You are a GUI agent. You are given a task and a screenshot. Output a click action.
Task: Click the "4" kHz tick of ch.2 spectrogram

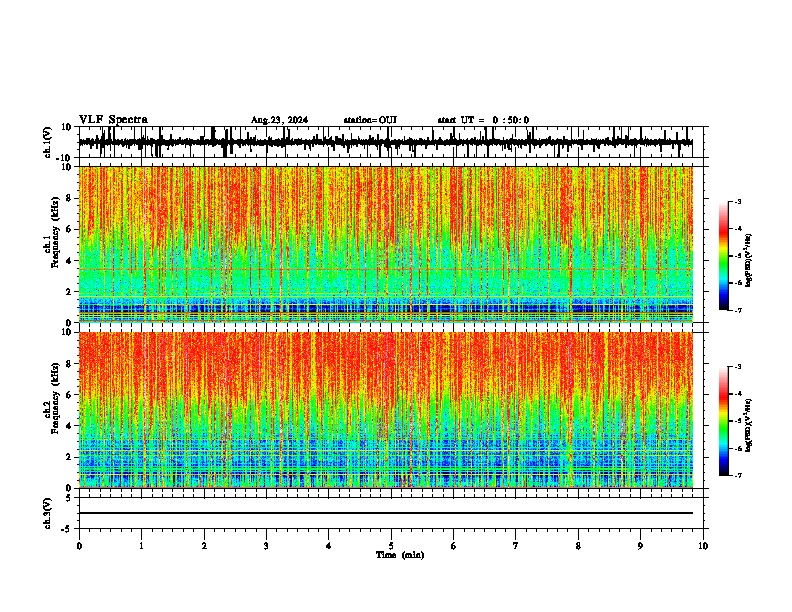click(x=69, y=426)
